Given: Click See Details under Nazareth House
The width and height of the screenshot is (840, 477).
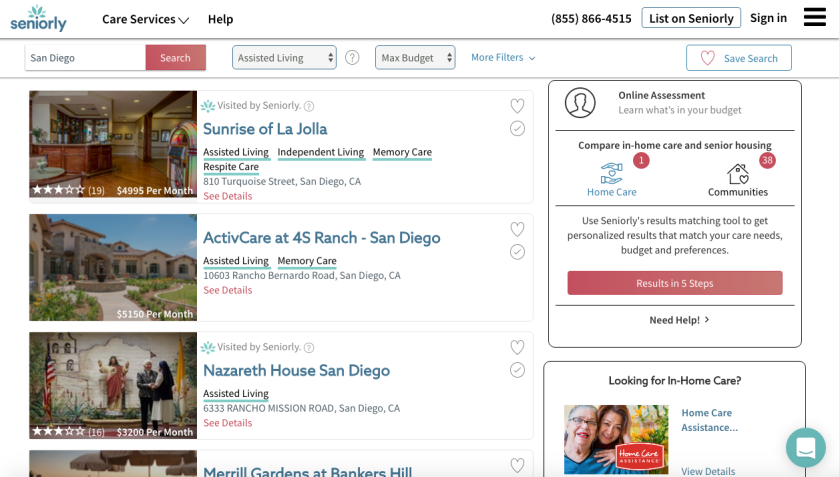Looking at the screenshot, I should (x=228, y=423).
